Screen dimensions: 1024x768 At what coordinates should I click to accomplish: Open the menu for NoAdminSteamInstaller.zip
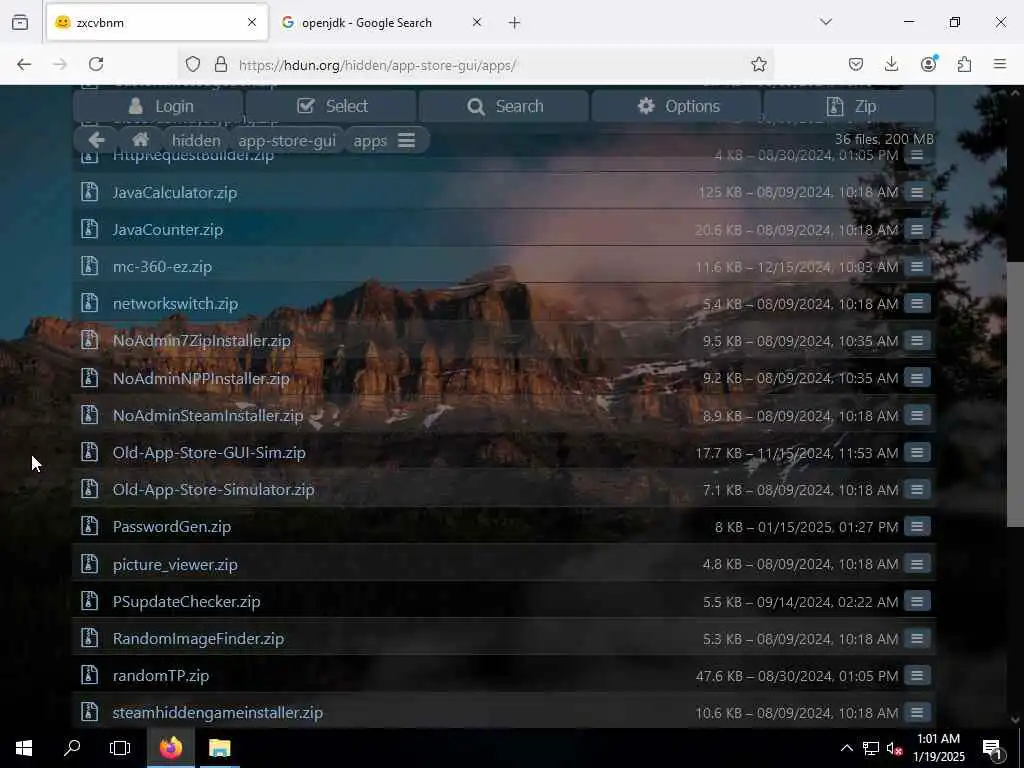(917, 415)
